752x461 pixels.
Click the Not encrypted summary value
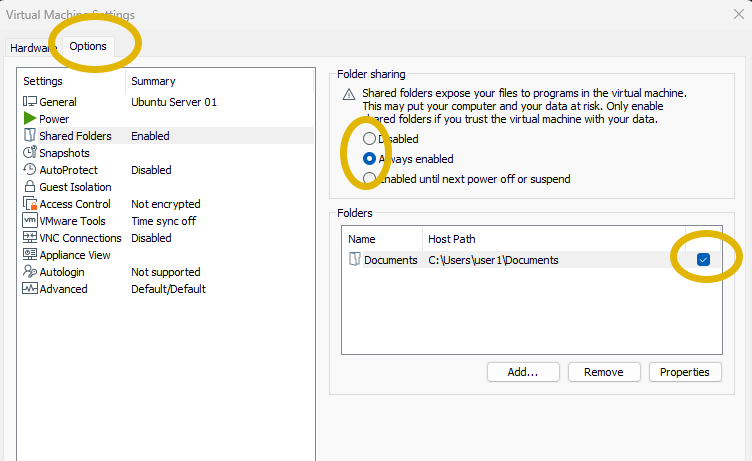[x=166, y=204]
